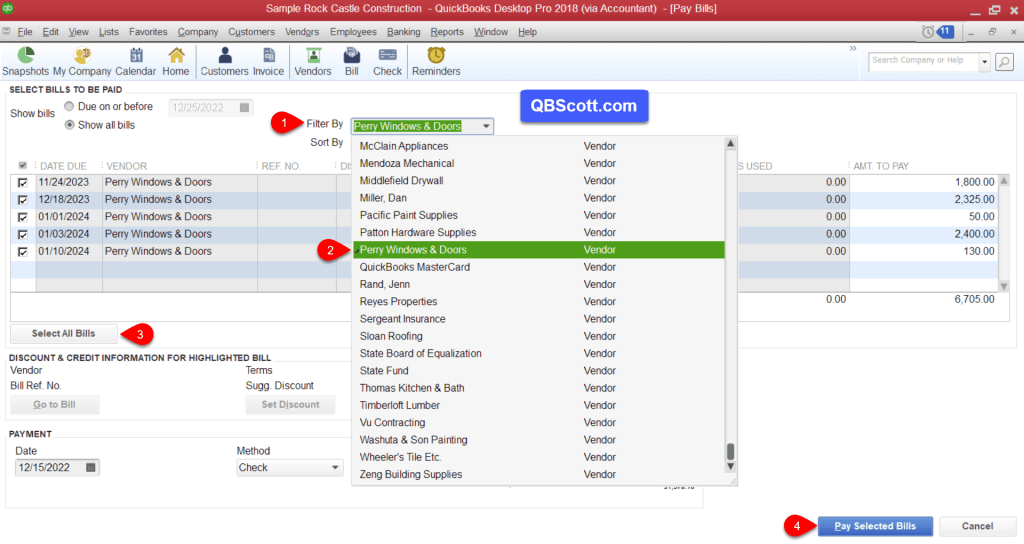The height and width of the screenshot is (544, 1024).
Task: Open the Banking menu
Action: (404, 32)
